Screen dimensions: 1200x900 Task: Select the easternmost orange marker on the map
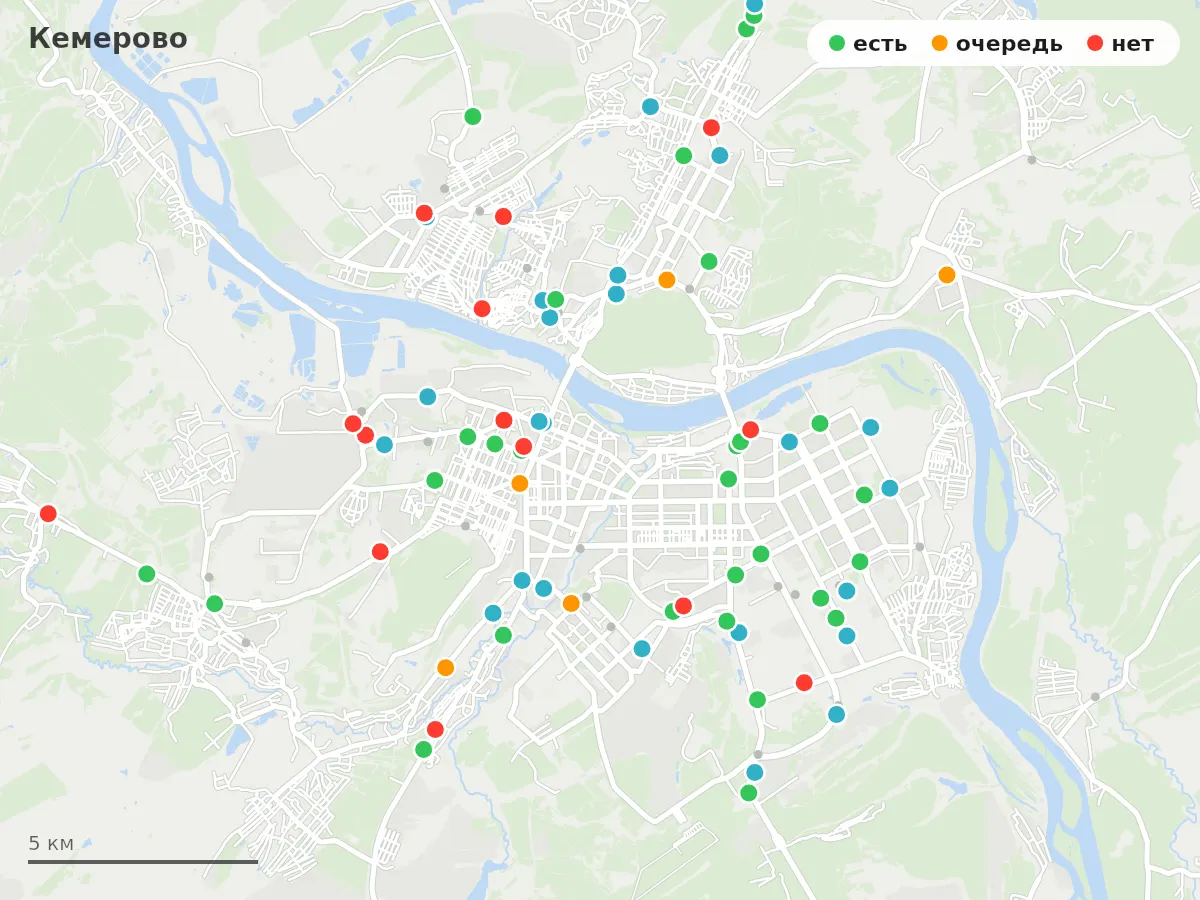pos(947,274)
